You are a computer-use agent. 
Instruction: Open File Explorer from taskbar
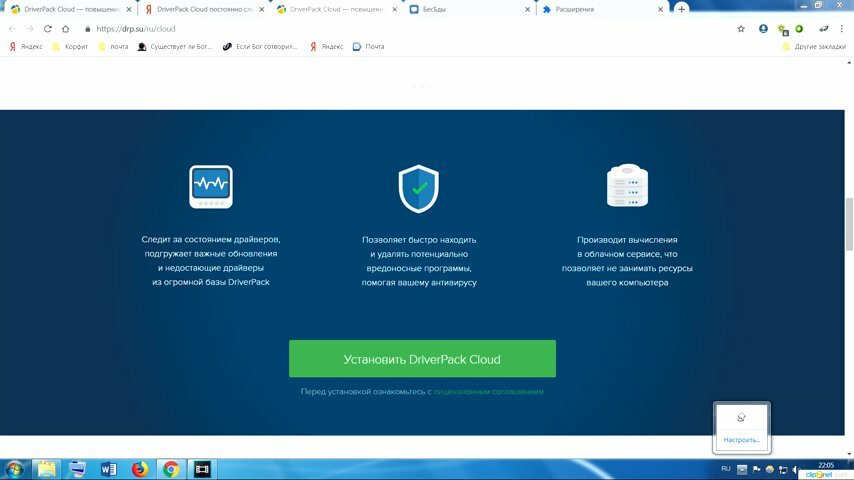46,469
